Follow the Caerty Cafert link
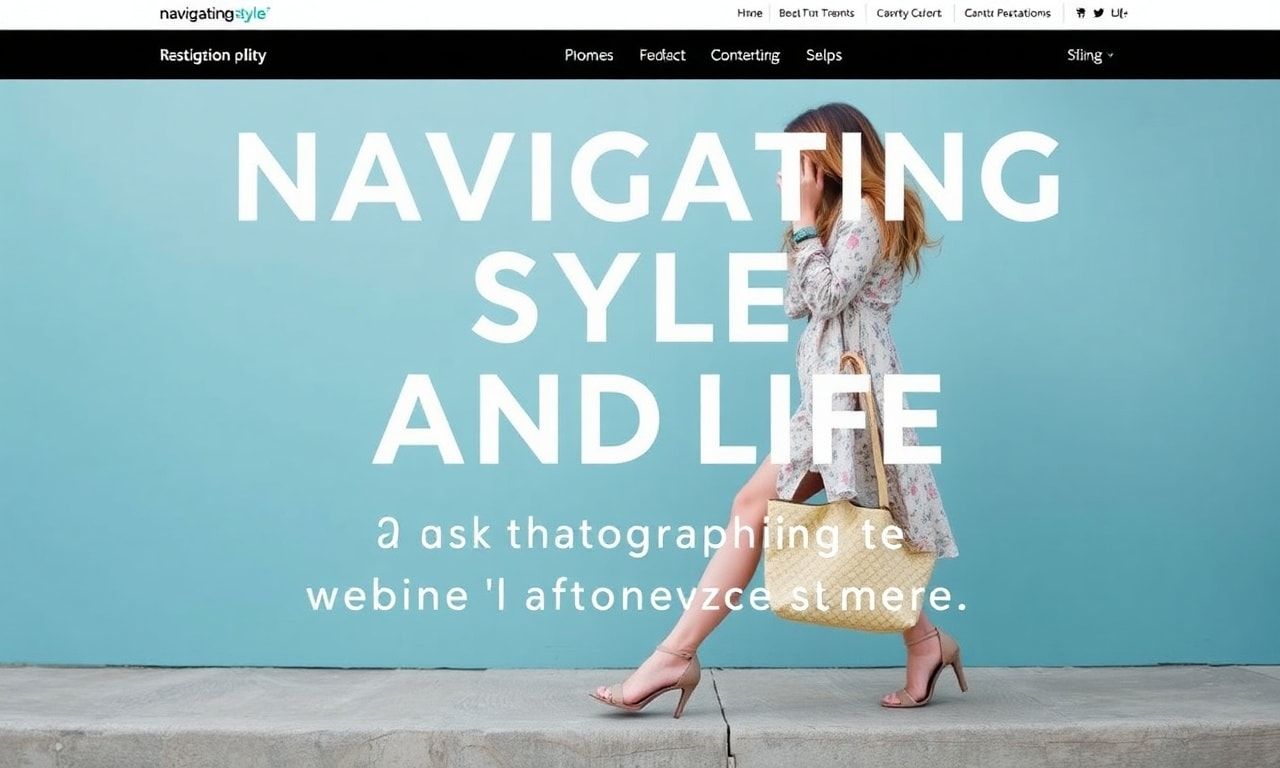This screenshot has width=1280, height=768. pos(909,13)
